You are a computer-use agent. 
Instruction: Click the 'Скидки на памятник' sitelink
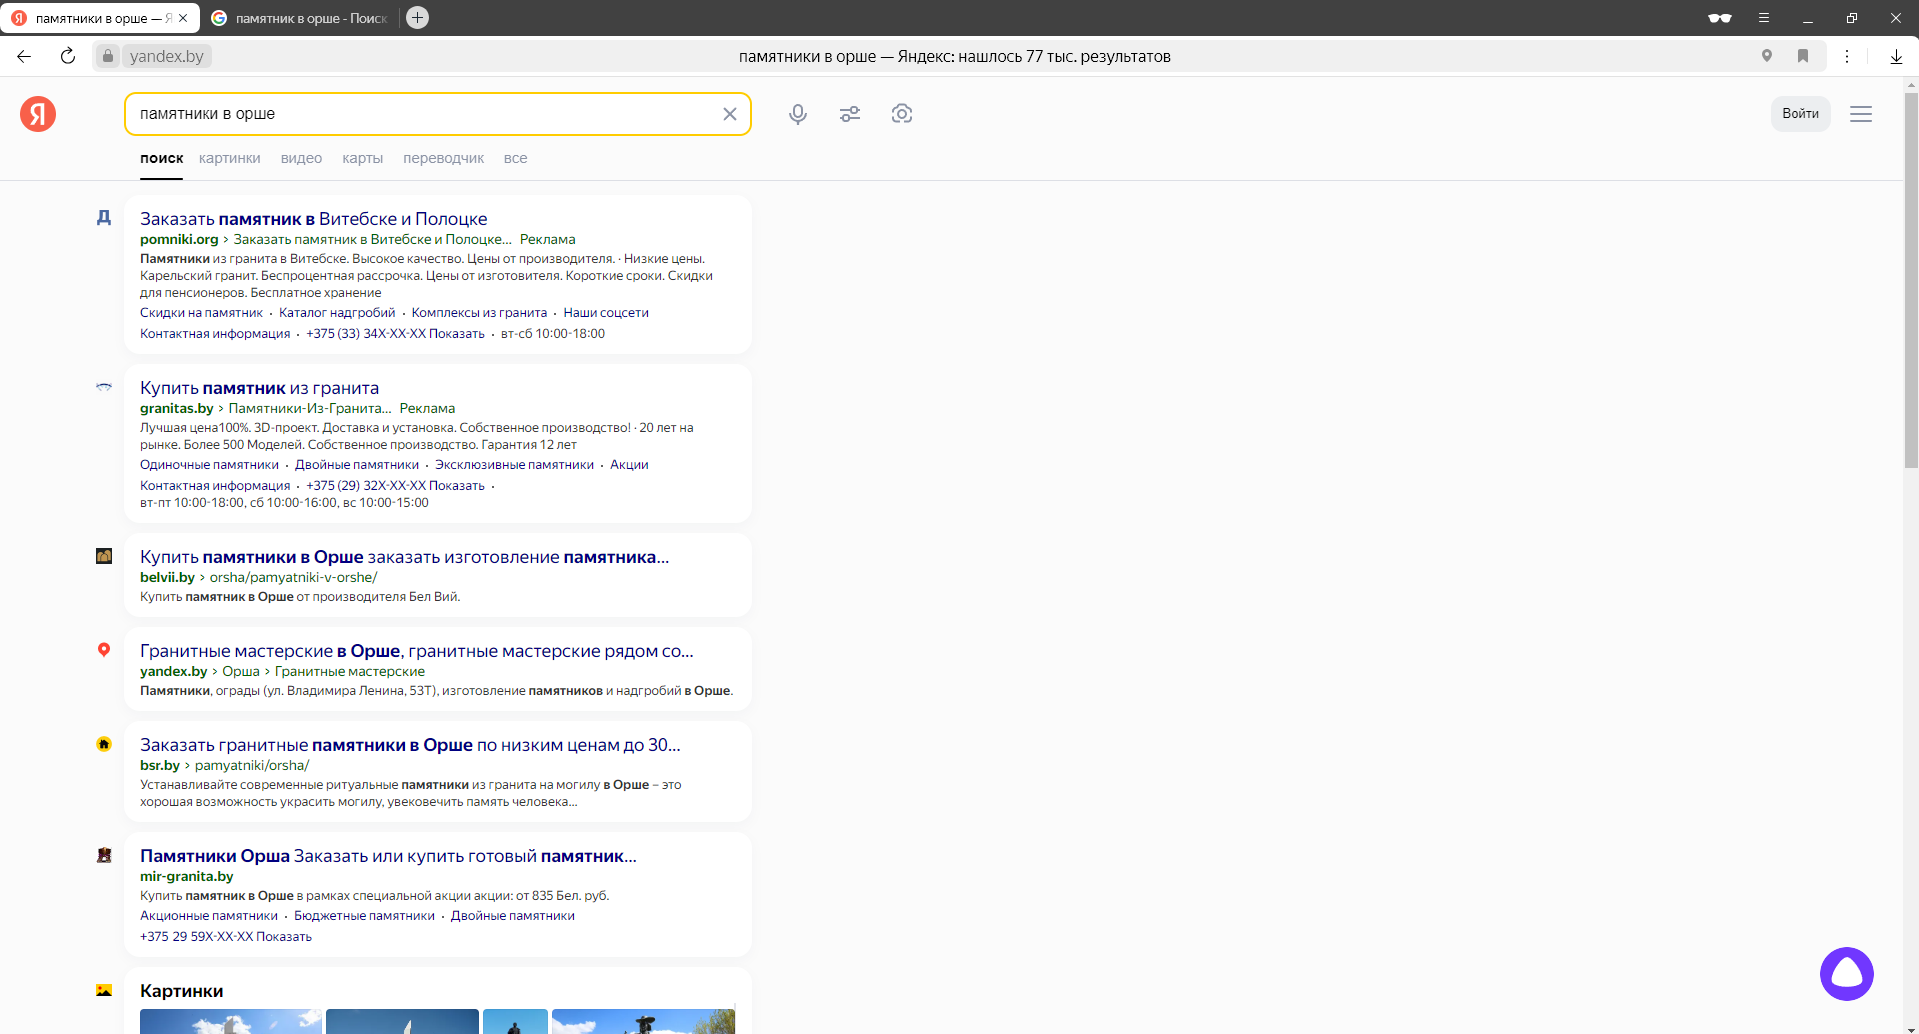(201, 313)
